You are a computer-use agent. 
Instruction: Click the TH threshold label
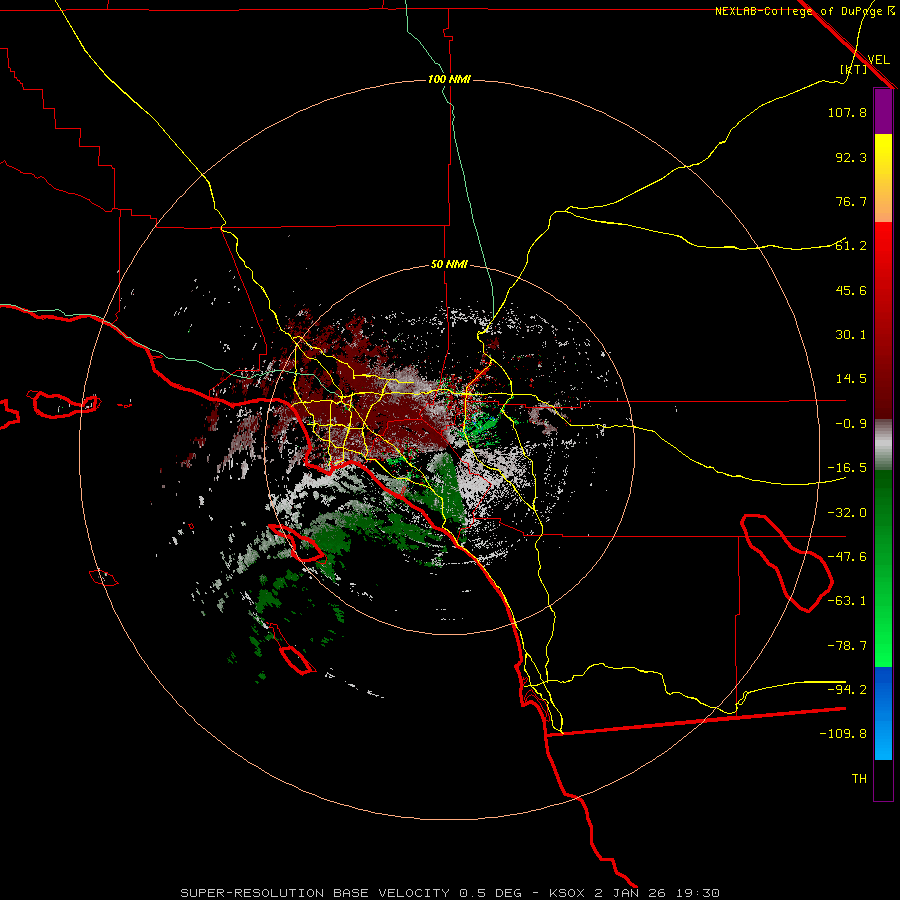859,779
